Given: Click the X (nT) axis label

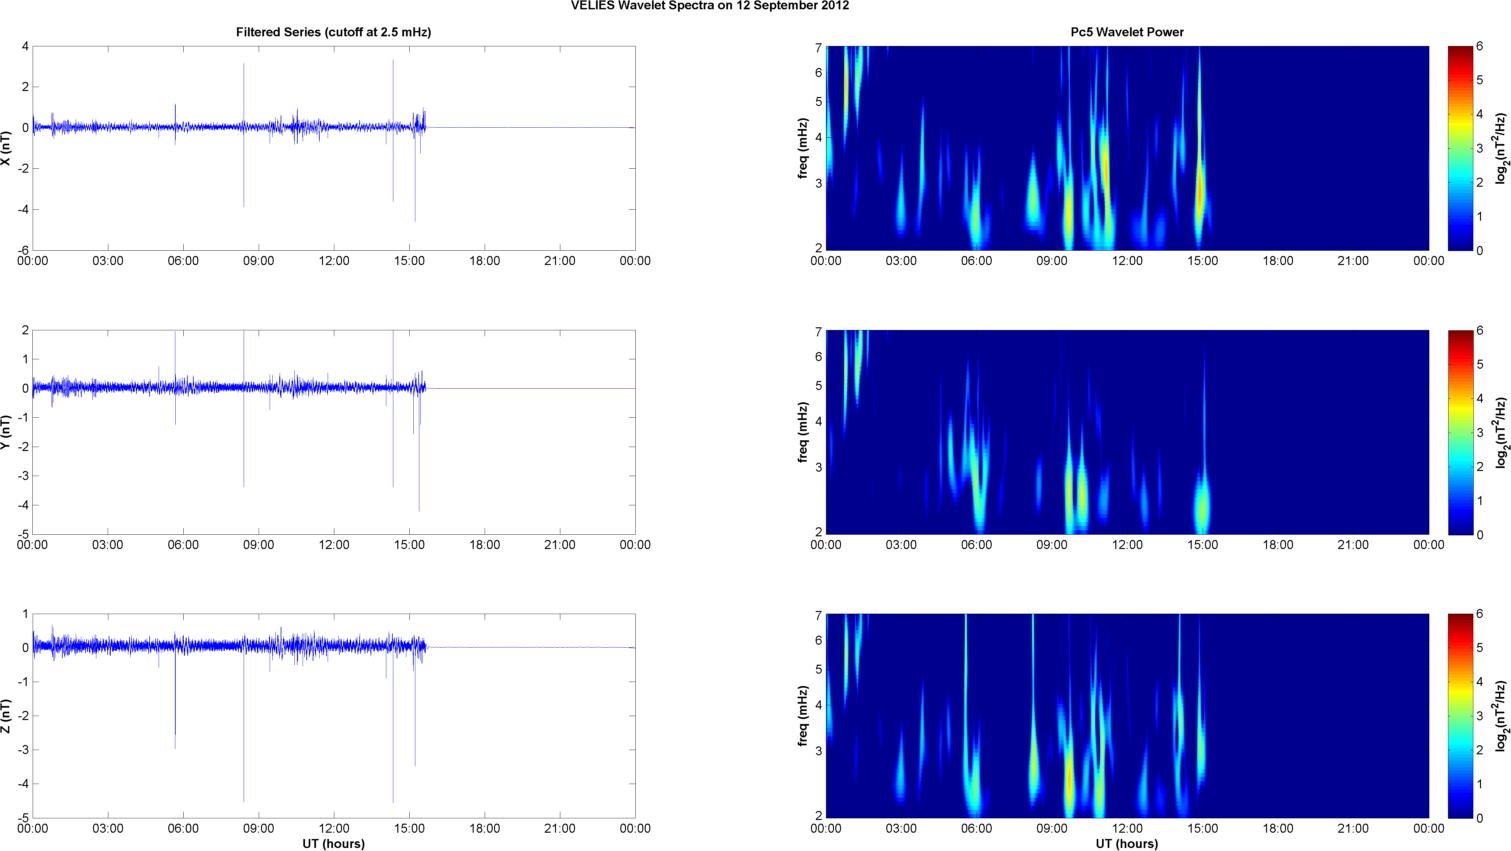Looking at the screenshot, I should pos(7,148).
